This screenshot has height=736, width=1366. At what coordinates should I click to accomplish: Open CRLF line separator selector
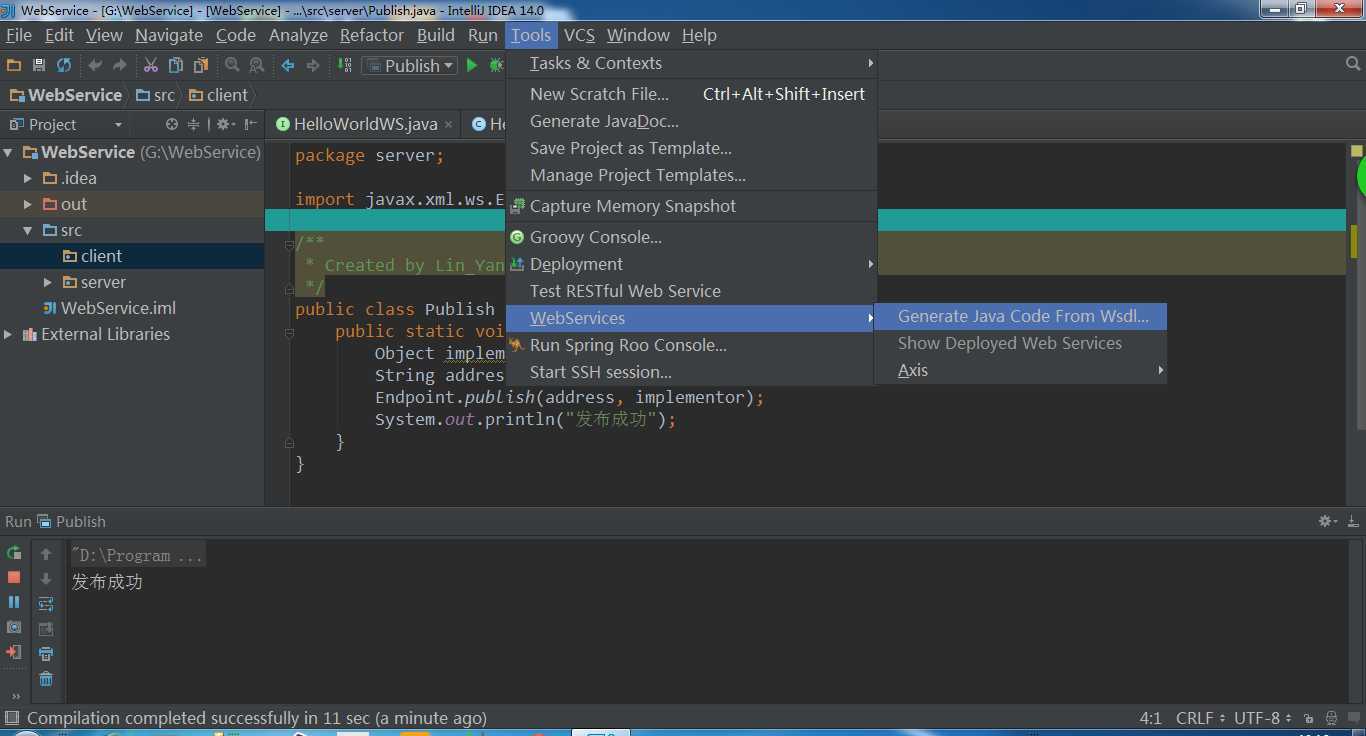(1200, 718)
